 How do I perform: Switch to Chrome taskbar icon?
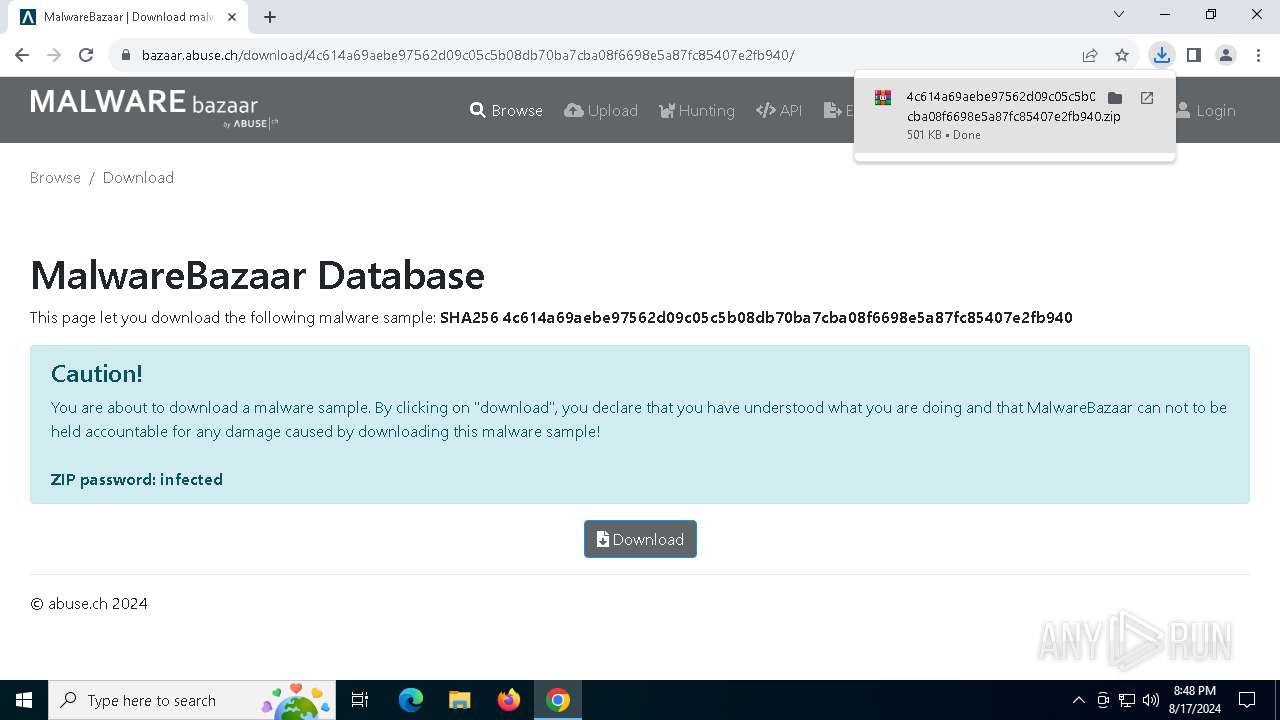pos(558,700)
